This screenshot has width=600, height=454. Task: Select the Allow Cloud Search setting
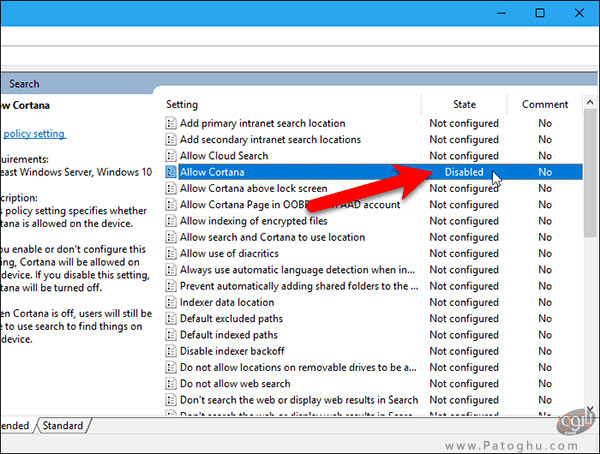224,156
